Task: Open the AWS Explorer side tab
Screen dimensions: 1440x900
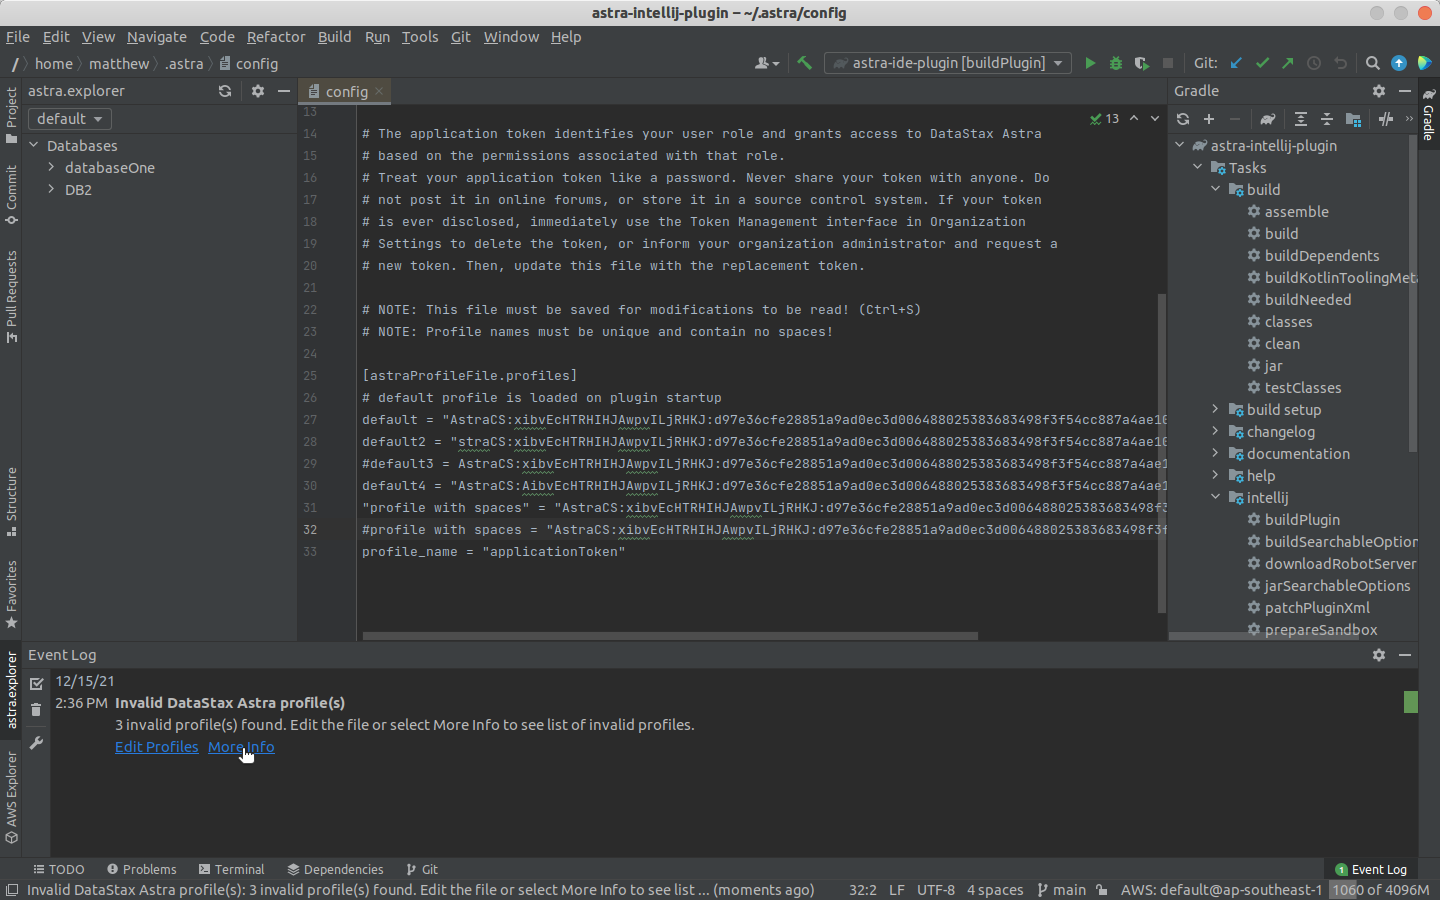Action: pos(12,799)
